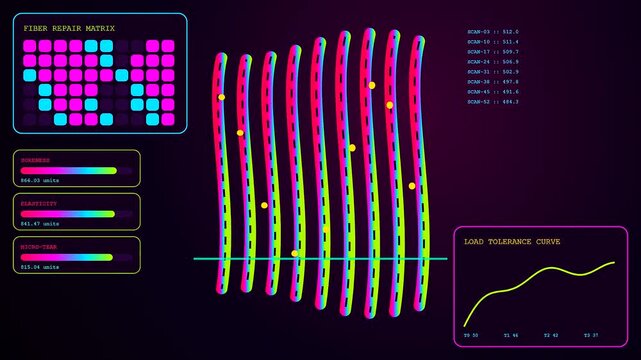Select the SCAN-17 :: 509.7 row
Image resolution: width=641 pixels, height=360 pixels.
[x=493, y=52]
